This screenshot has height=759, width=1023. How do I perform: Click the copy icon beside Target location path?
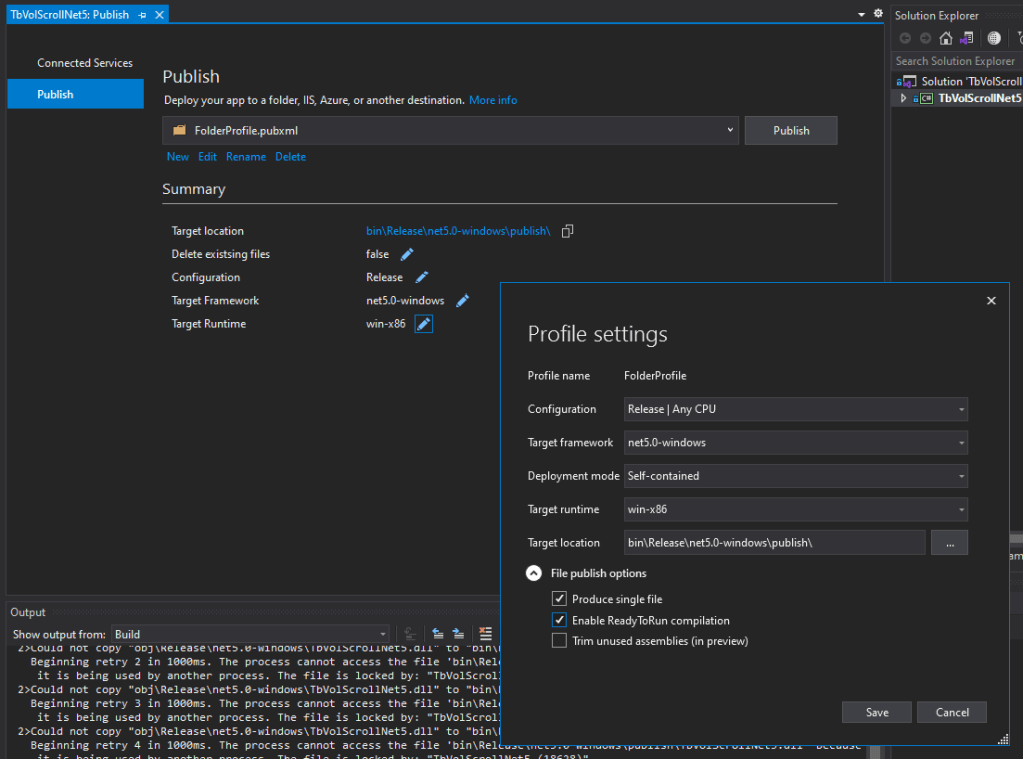[x=568, y=231]
